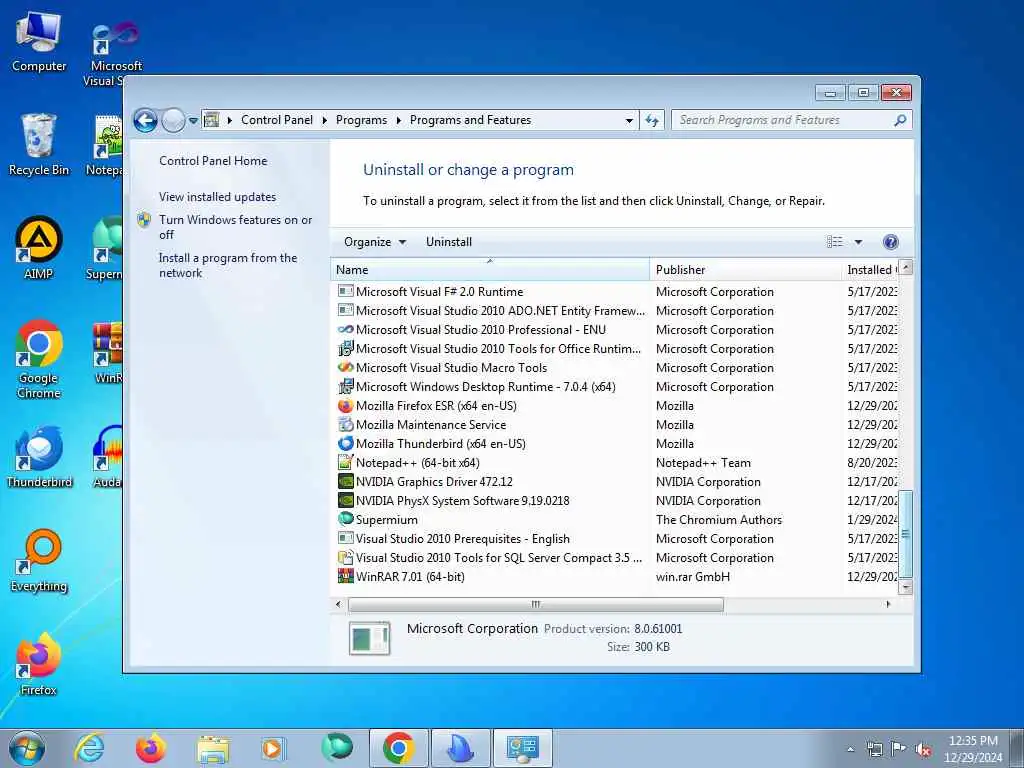The width and height of the screenshot is (1024, 768).
Task: Click Notepad++ Team publisher cell
Action: [x=703, y=463]
